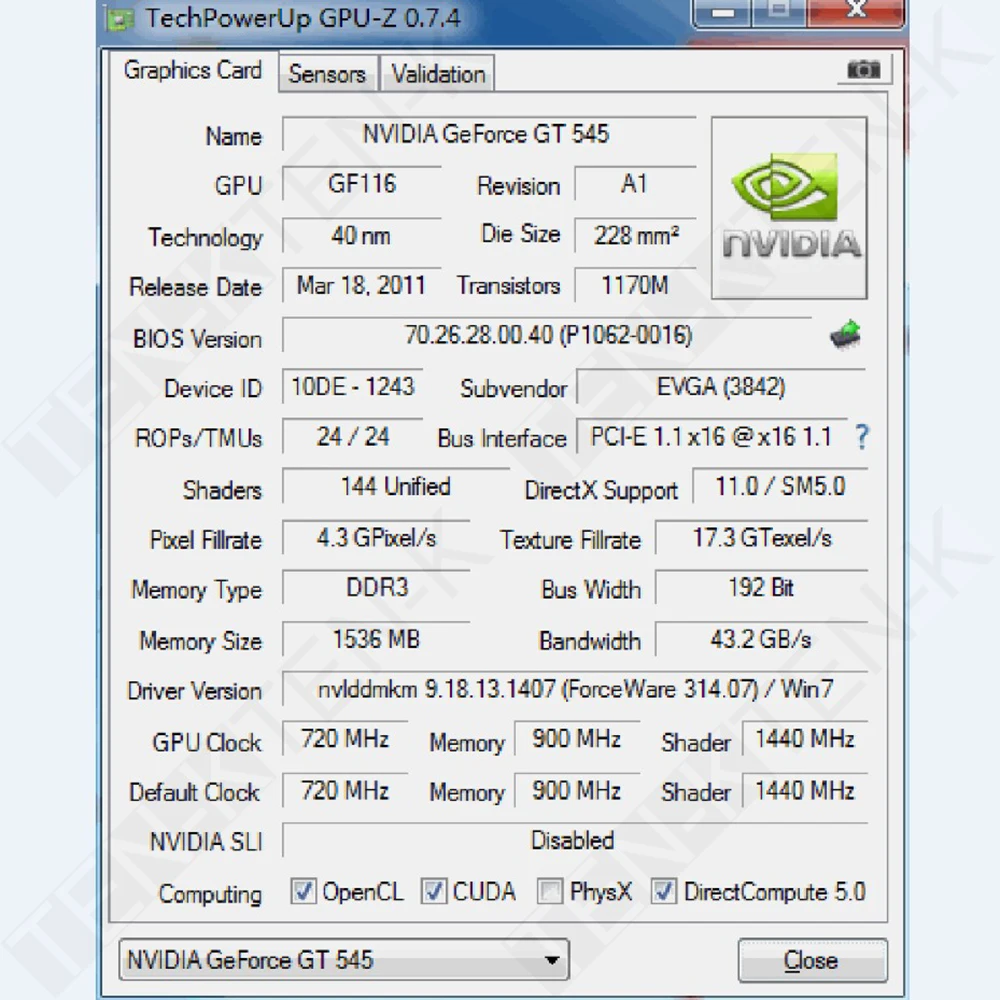
Task: Click the Memory Size value 1536 MB
Action: pos(376,639)
